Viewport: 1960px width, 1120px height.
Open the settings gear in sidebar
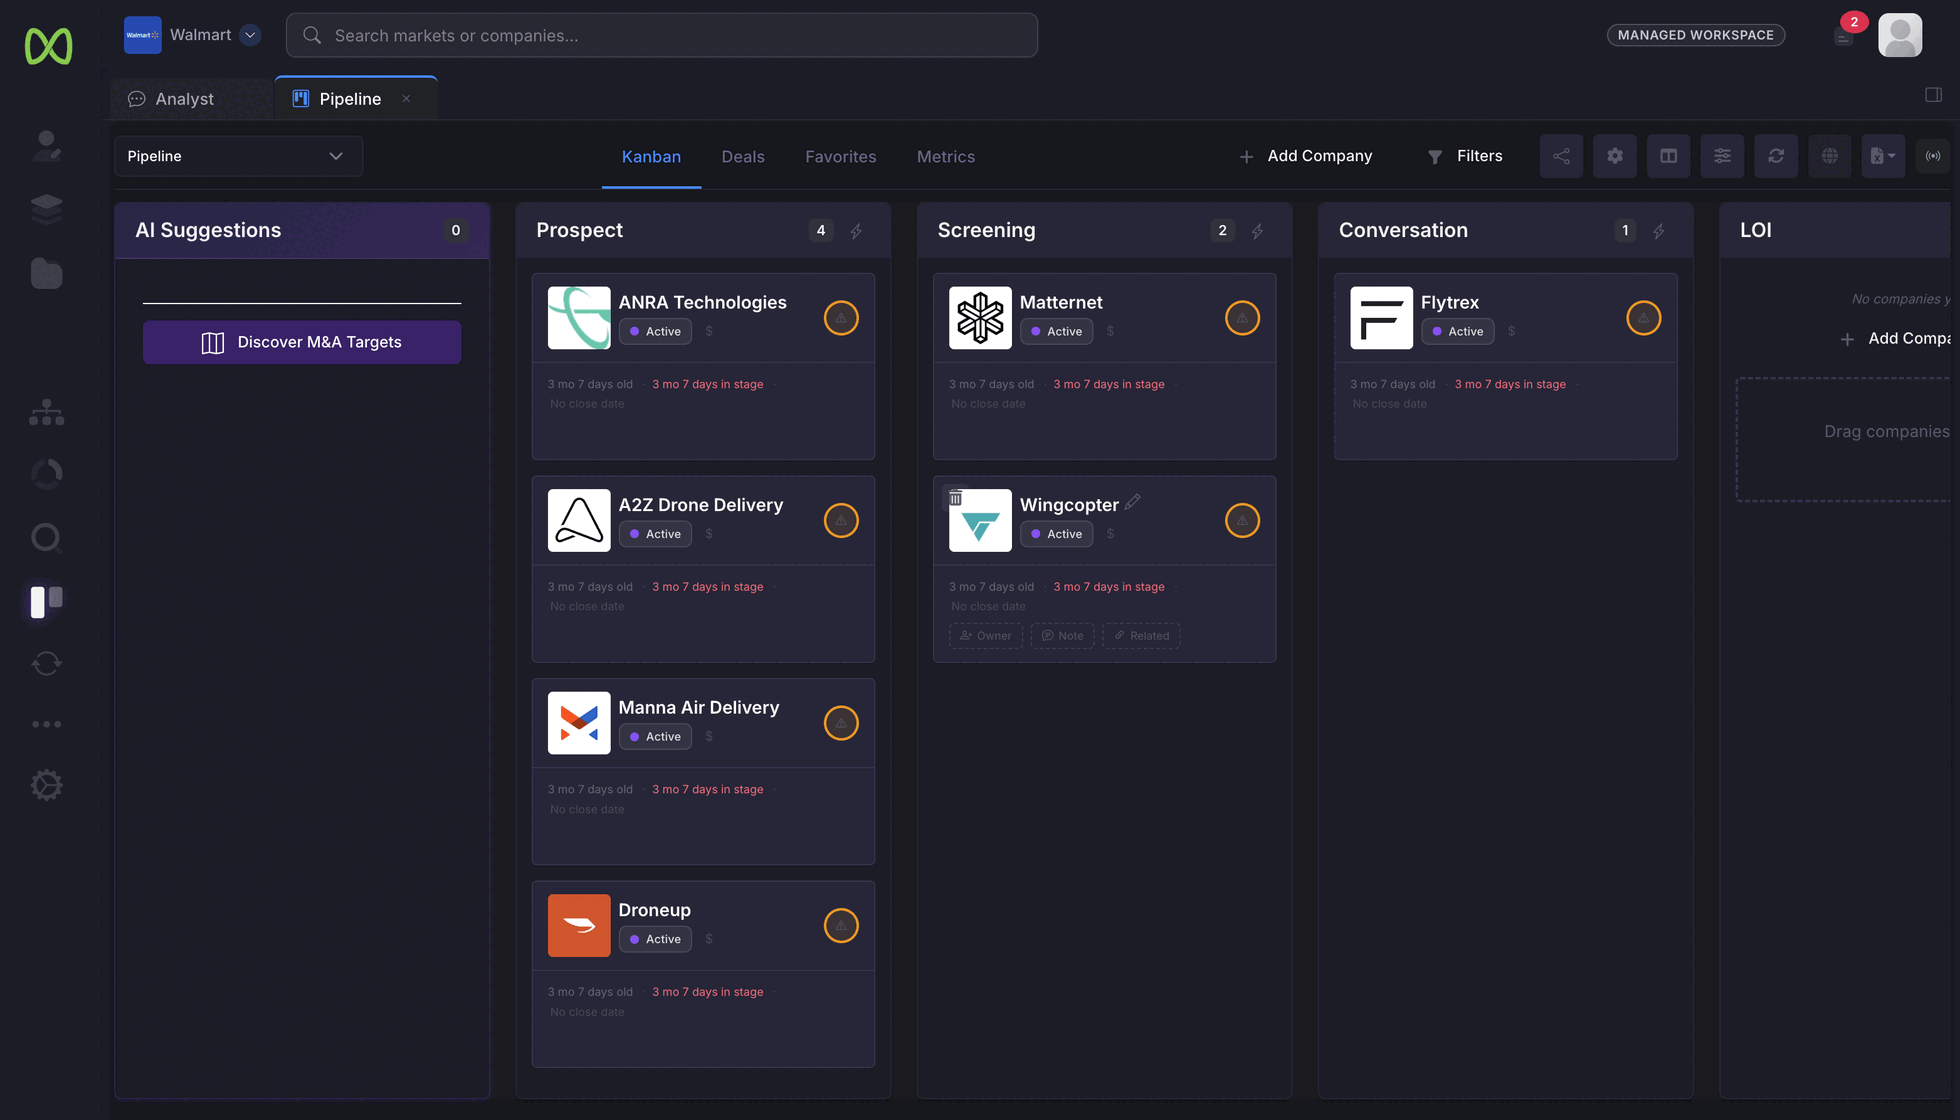click(x=46, y=785)
